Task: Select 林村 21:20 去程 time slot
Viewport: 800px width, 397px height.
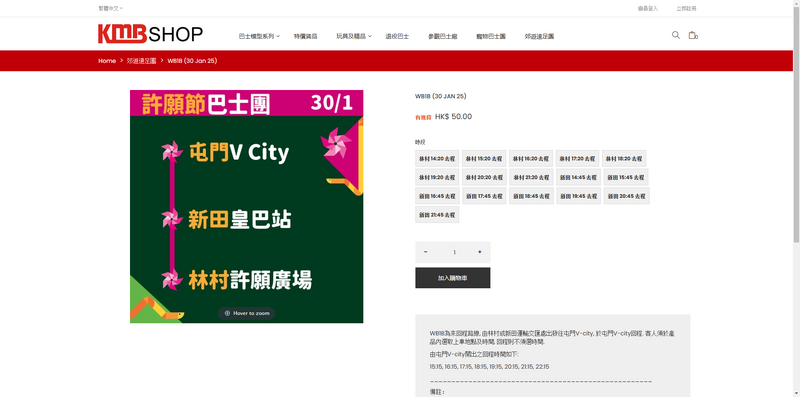Action: pyautogui.click(x=531, y=177)
